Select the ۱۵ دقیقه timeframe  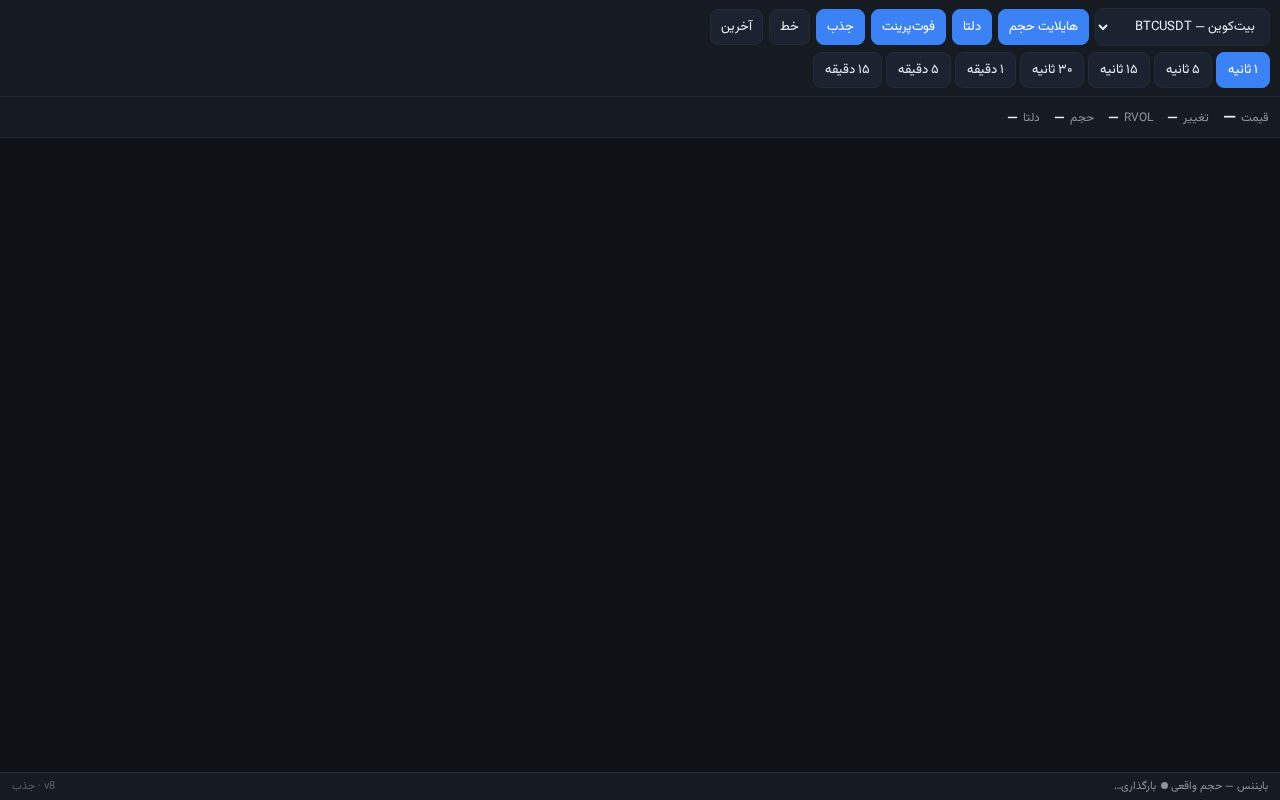(847, 70)
